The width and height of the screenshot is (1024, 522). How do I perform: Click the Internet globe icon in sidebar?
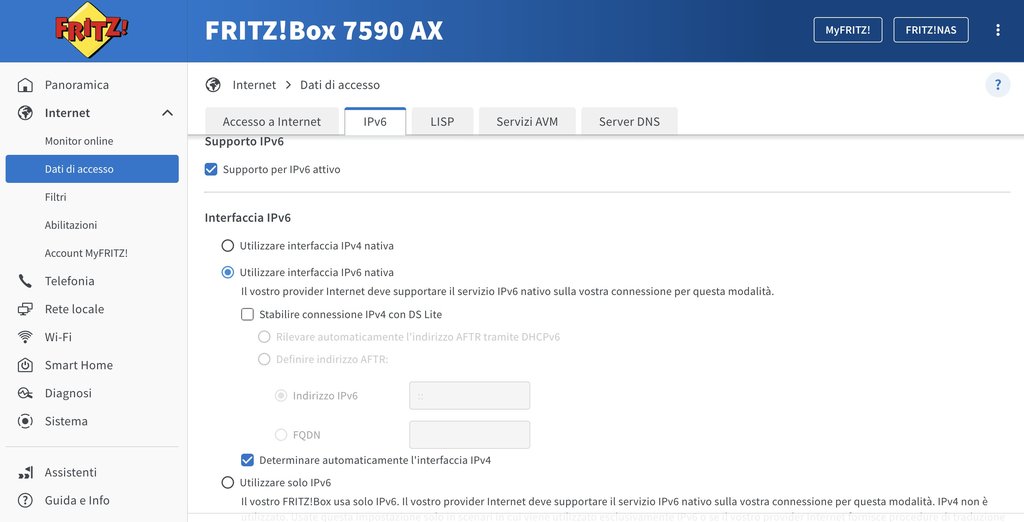click(x=25, y=113)
